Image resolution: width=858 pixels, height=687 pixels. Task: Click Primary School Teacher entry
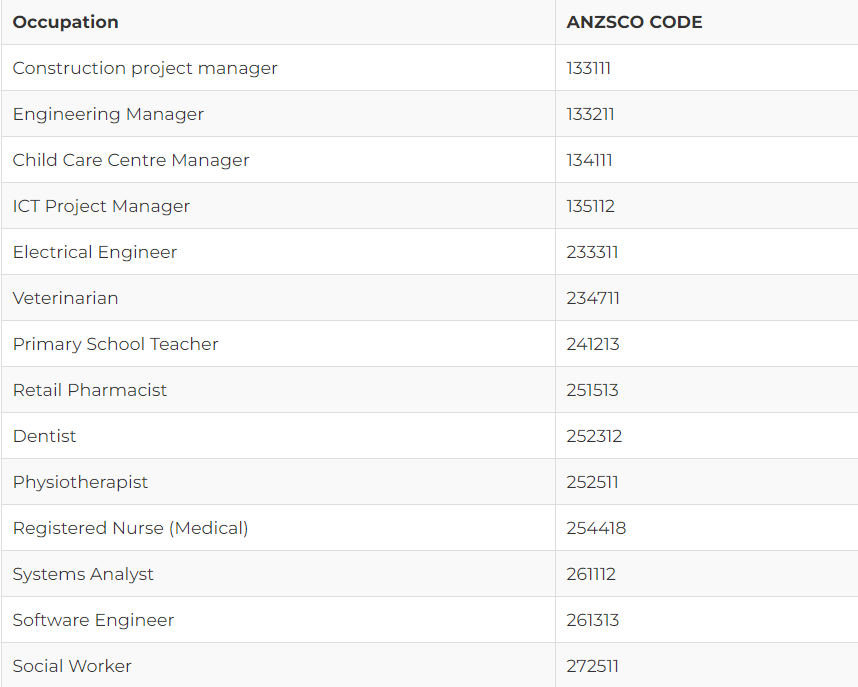pyautogui.click(x=115, y=344)
